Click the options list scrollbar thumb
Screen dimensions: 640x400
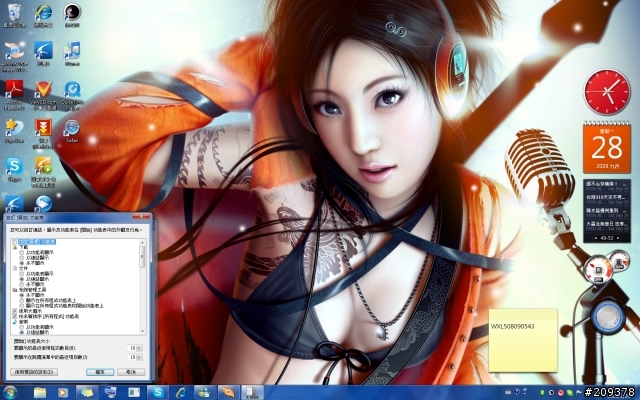tap(142, 257)
